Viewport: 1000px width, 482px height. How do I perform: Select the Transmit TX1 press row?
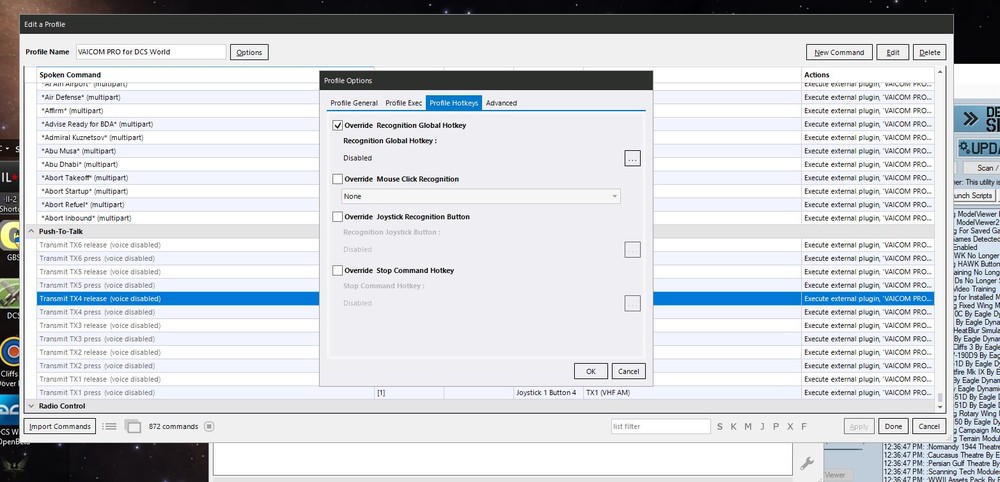[485, 392]
